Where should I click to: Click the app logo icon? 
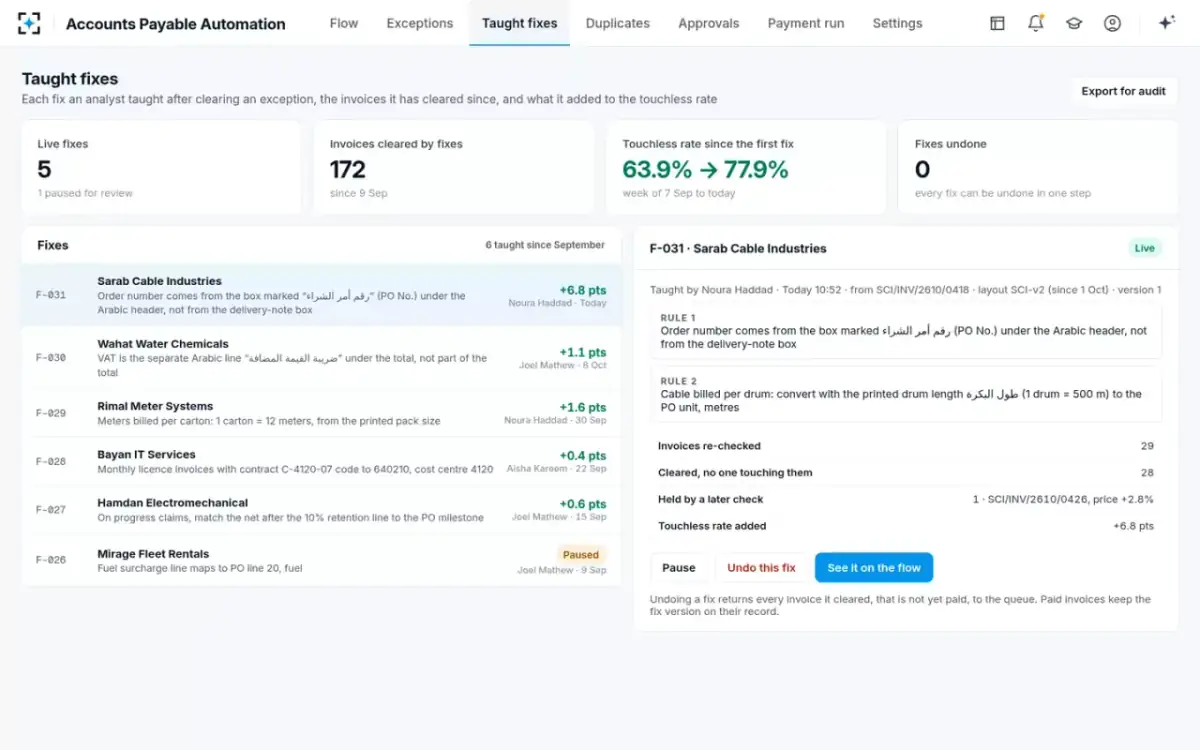tap(30, 23)
